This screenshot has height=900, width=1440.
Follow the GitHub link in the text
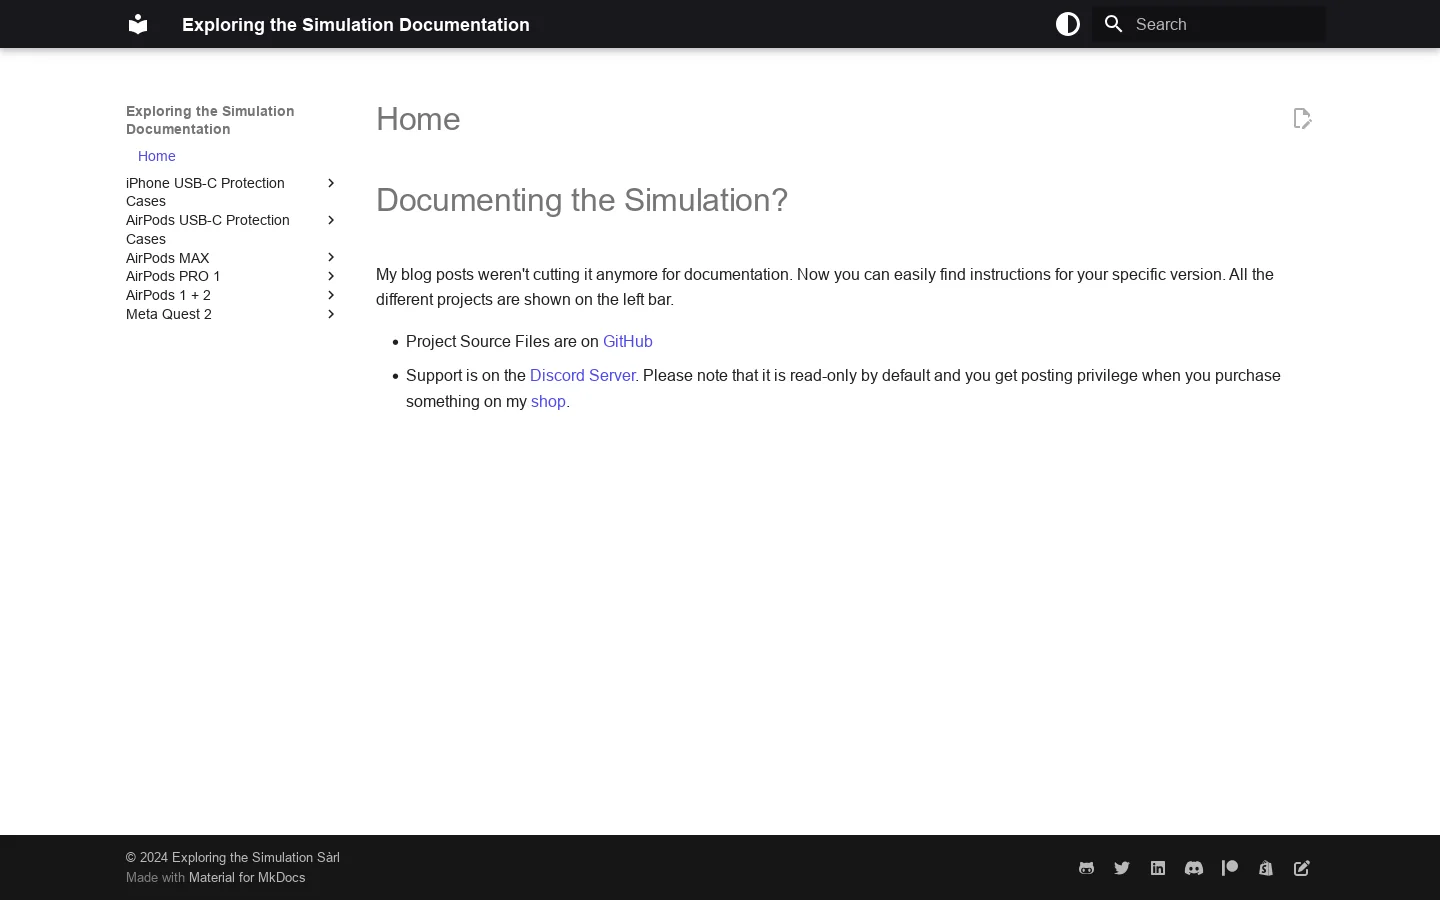[628, 341]
